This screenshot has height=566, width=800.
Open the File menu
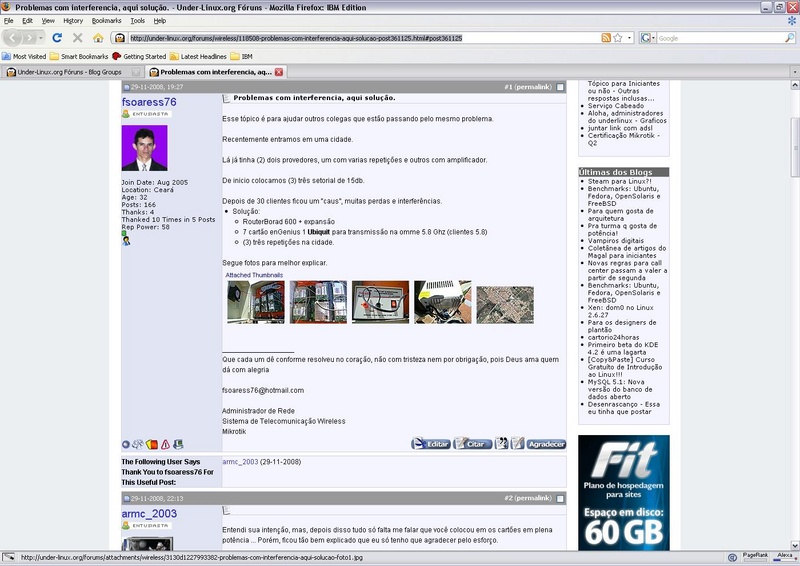point(9,21)
